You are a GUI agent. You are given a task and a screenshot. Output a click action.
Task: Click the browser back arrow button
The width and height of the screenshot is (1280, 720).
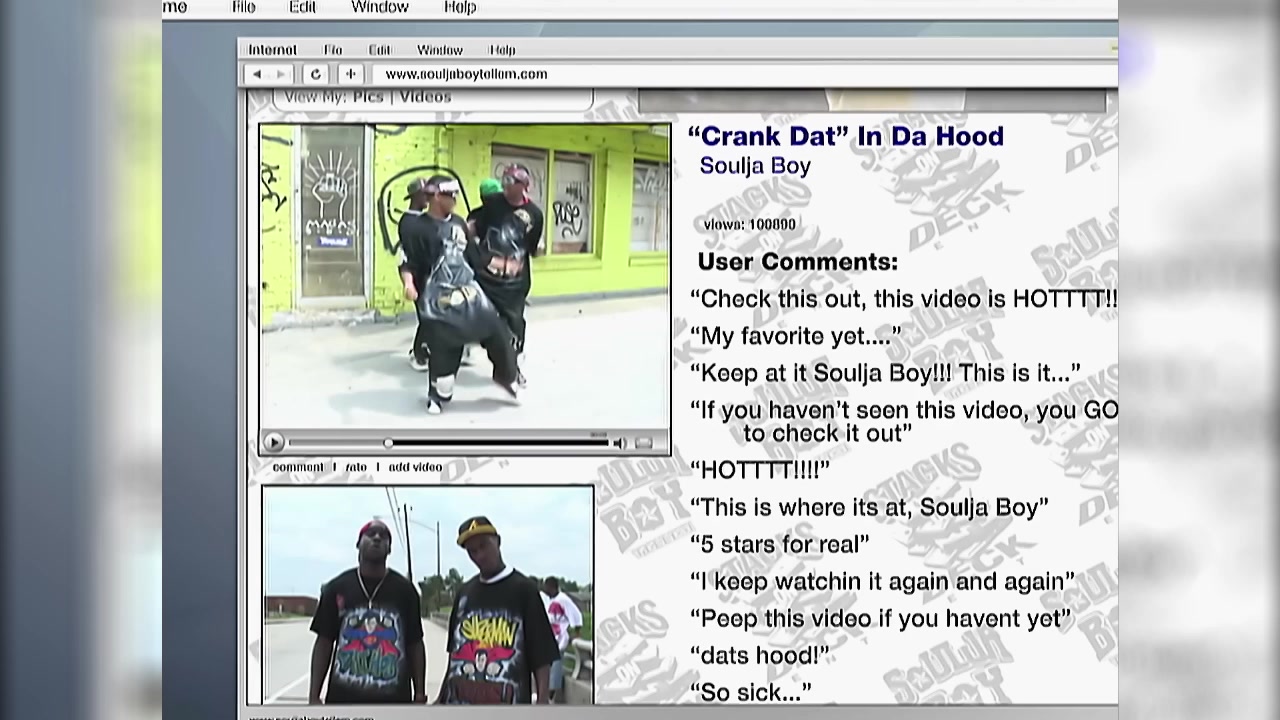(257, 74)
